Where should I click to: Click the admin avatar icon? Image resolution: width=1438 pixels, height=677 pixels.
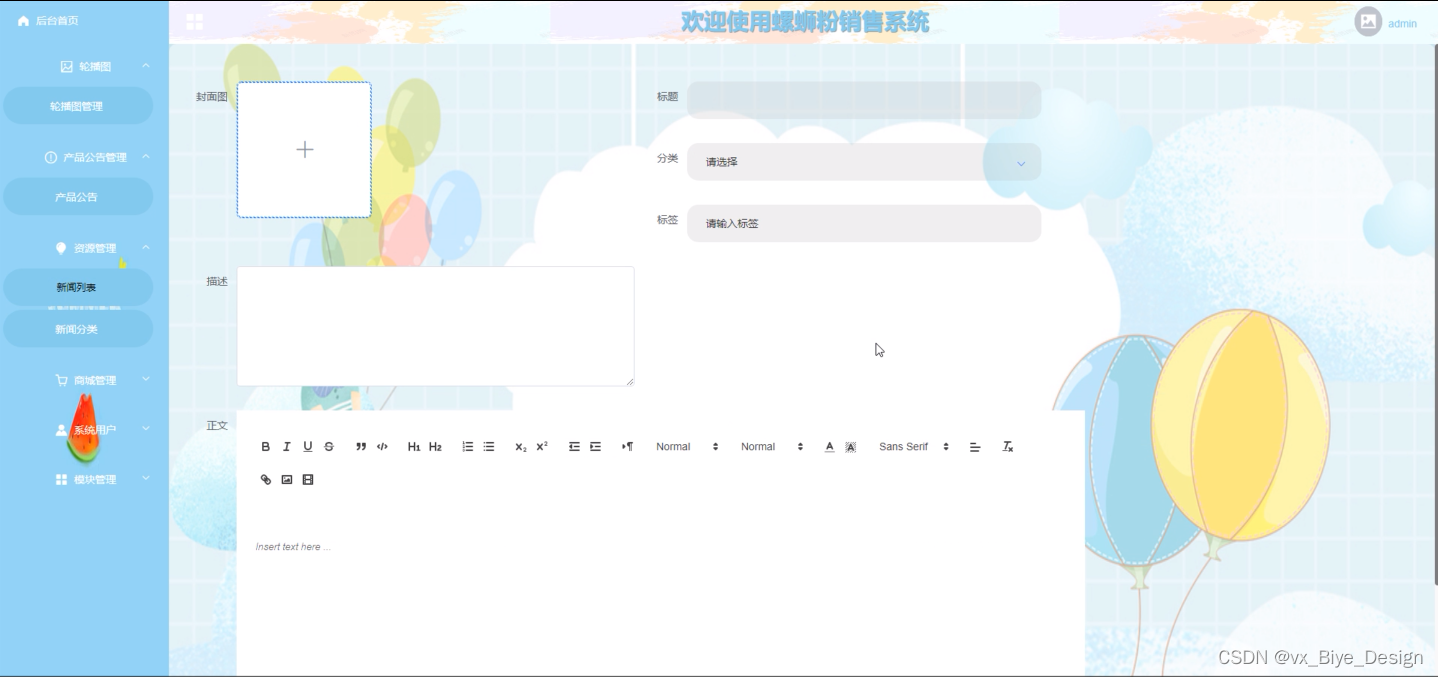[1368, 22]
